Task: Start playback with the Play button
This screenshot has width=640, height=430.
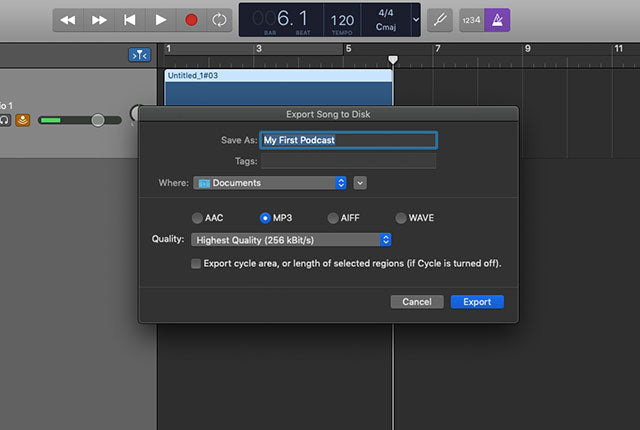Action: (160, 20)
